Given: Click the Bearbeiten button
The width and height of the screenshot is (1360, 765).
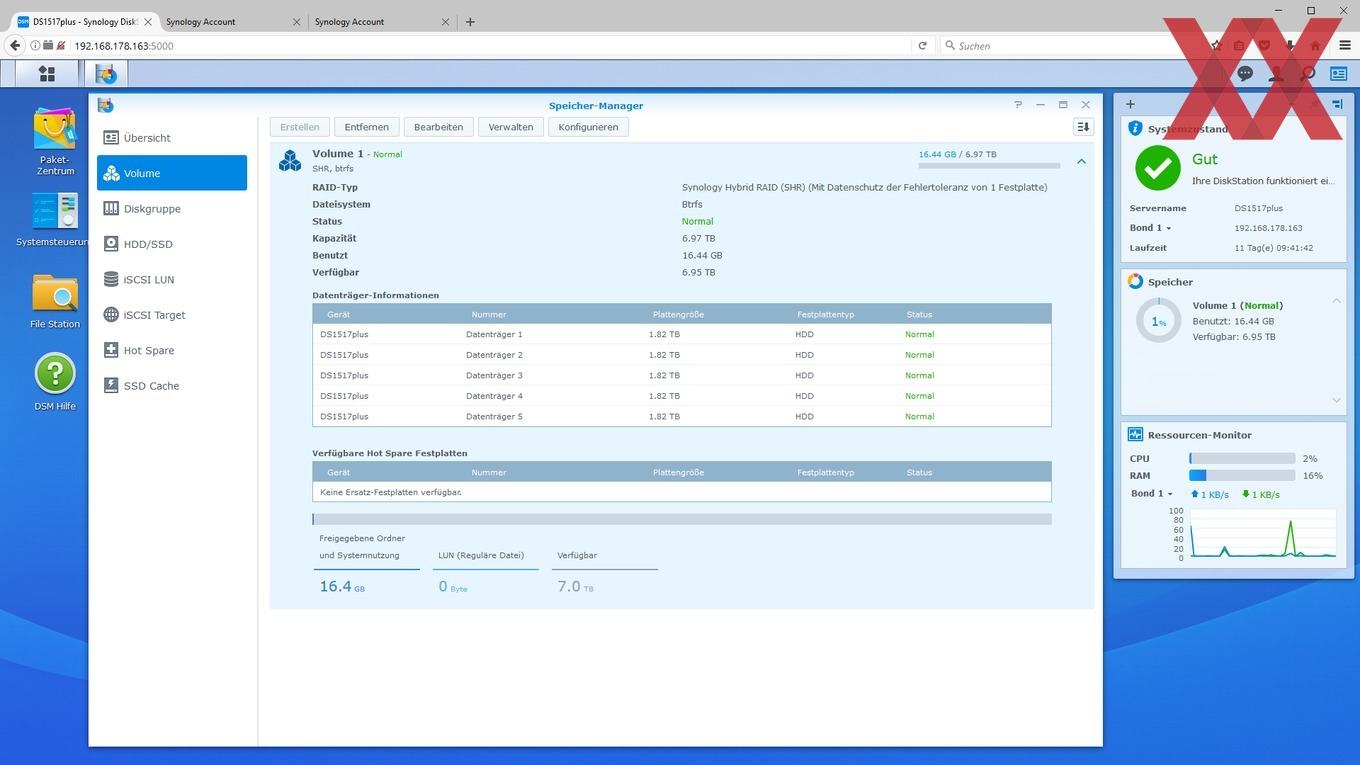Looking at the screenshot, I should pyautogui.click(x=438, y=127).
